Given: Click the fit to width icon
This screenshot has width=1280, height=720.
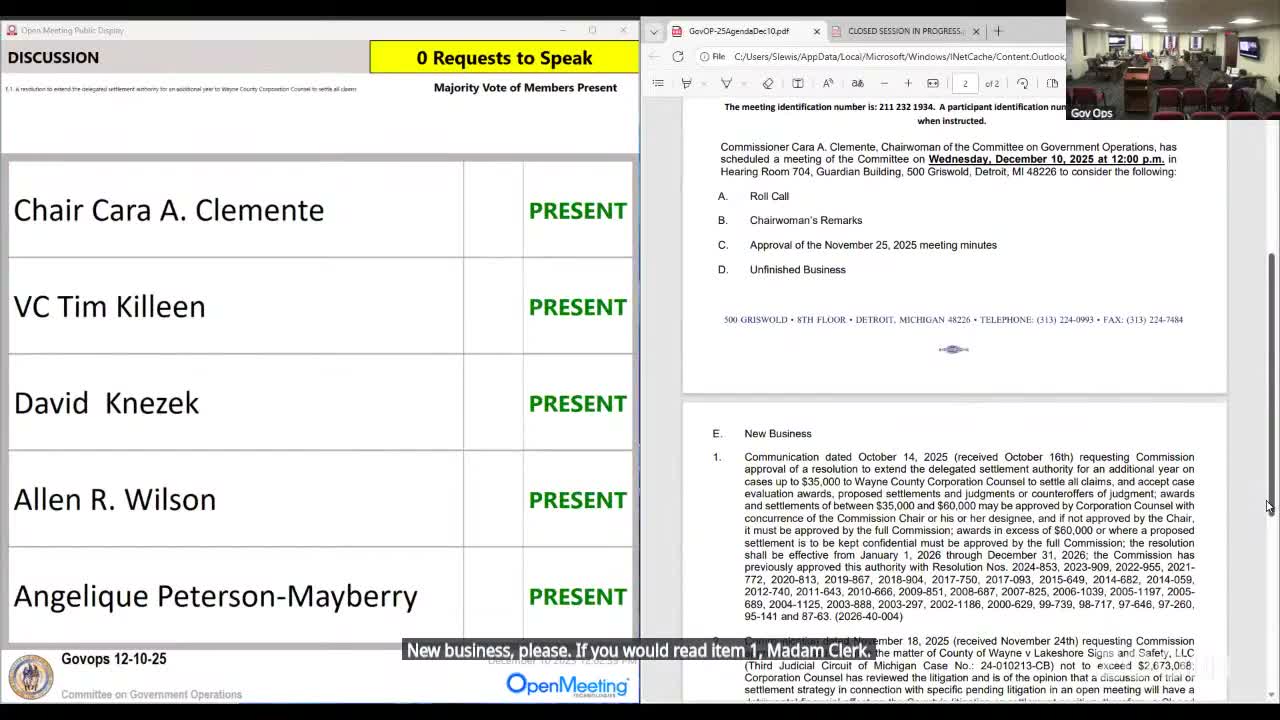Looking at the screenshot, I should tap(933, 83).
